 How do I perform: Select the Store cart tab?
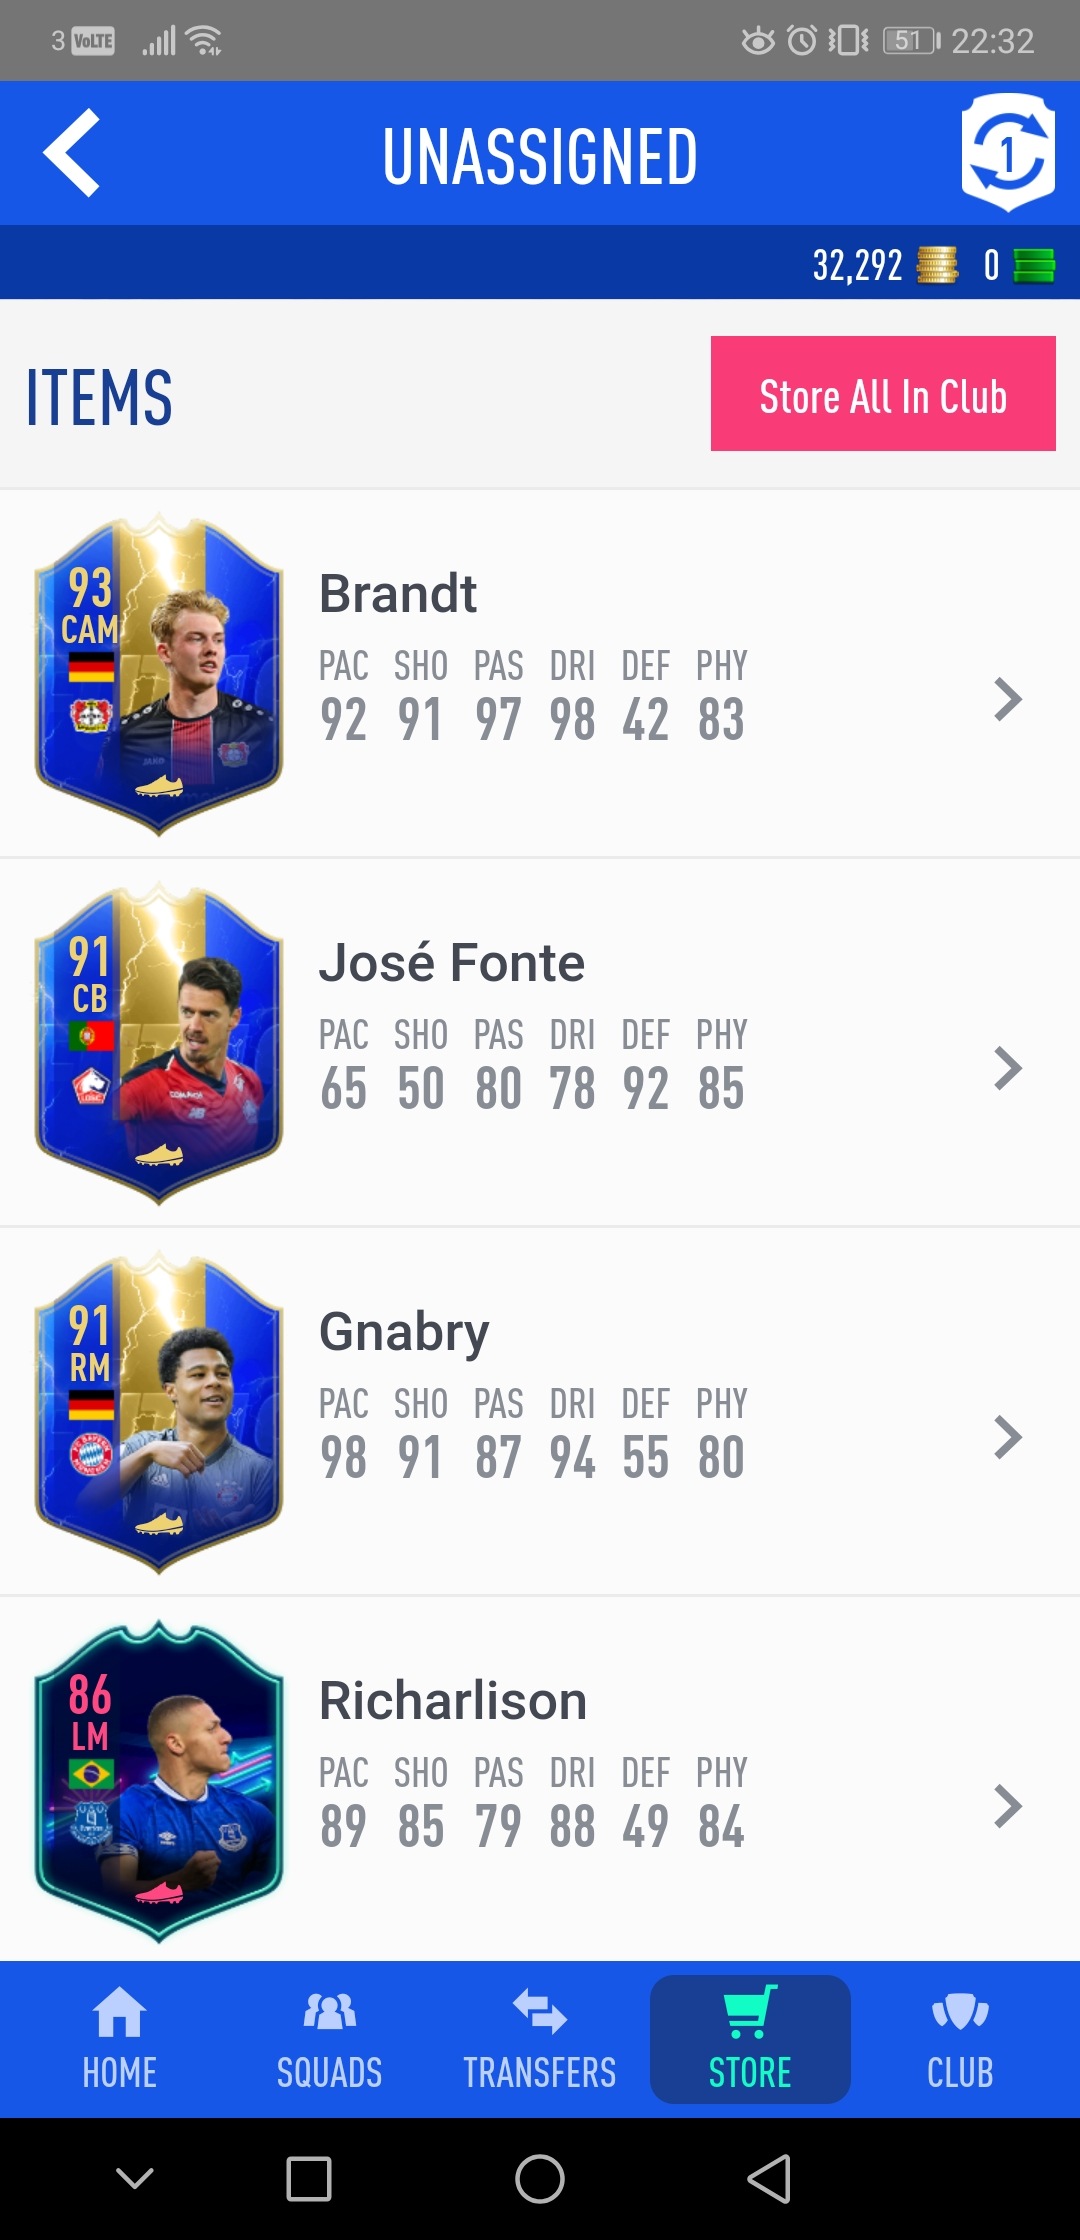tap(750, 2040)
